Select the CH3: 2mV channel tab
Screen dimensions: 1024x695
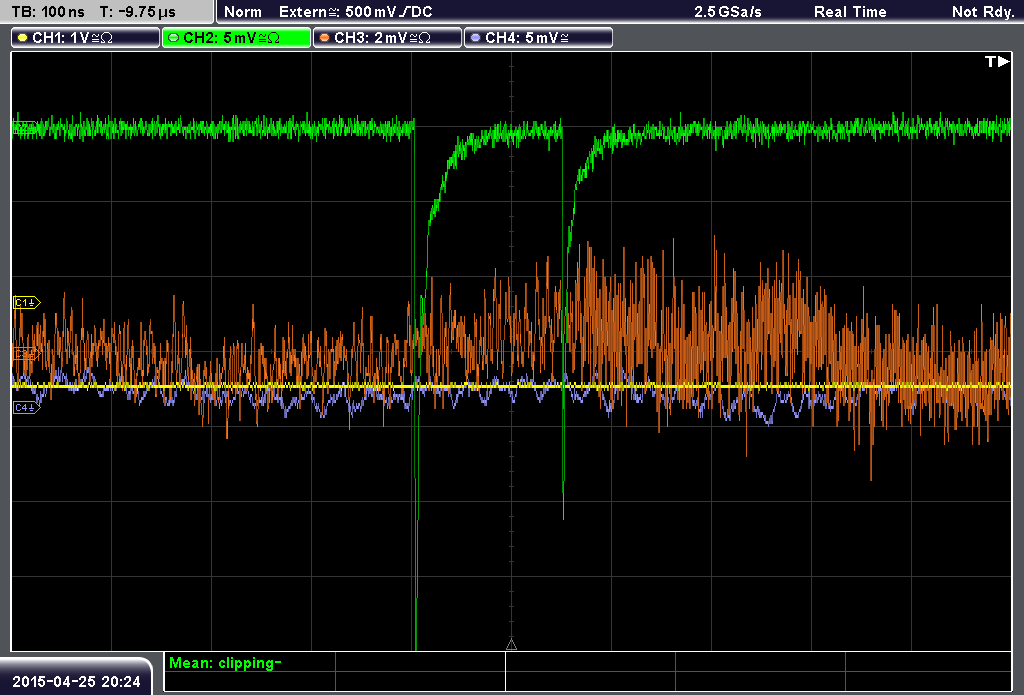tap(387, 38)
